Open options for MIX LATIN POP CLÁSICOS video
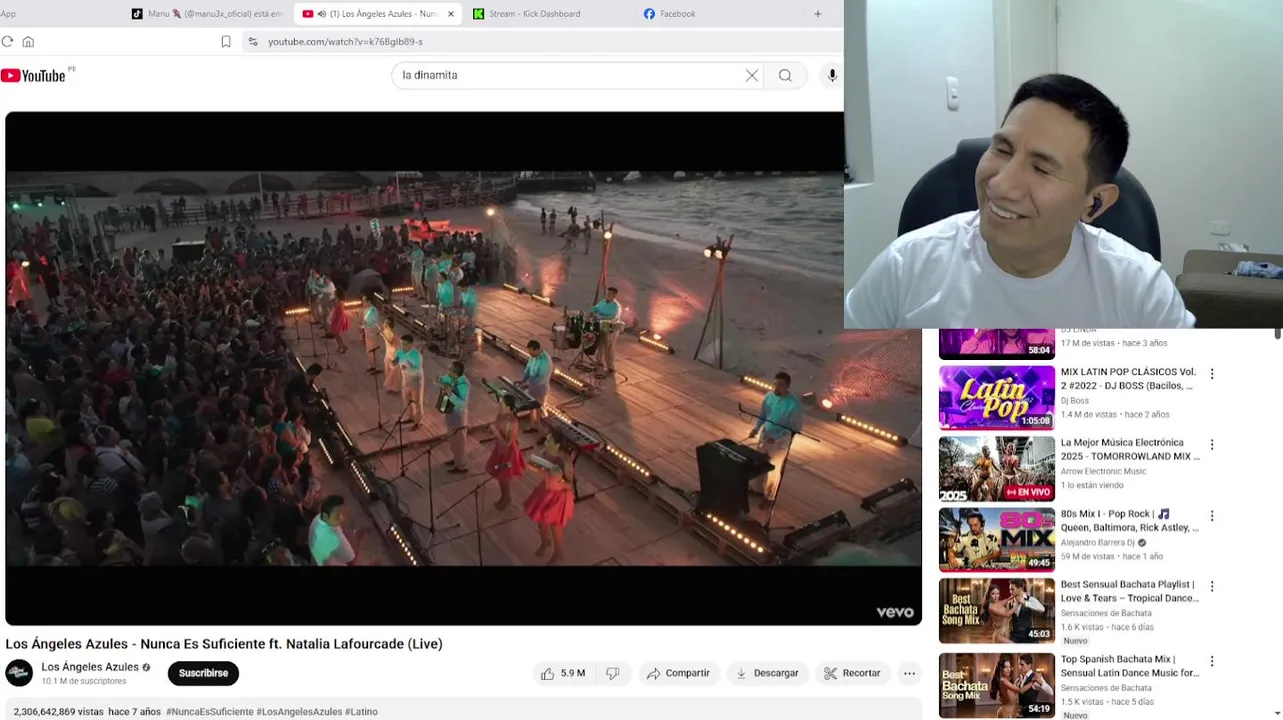 click(1212, 374)
